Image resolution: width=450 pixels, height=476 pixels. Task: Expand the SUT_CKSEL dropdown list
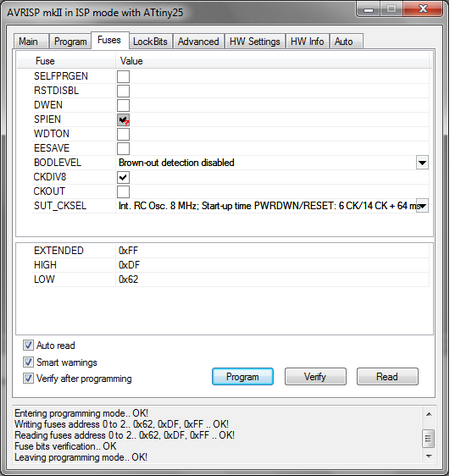(x=422, y=206)
